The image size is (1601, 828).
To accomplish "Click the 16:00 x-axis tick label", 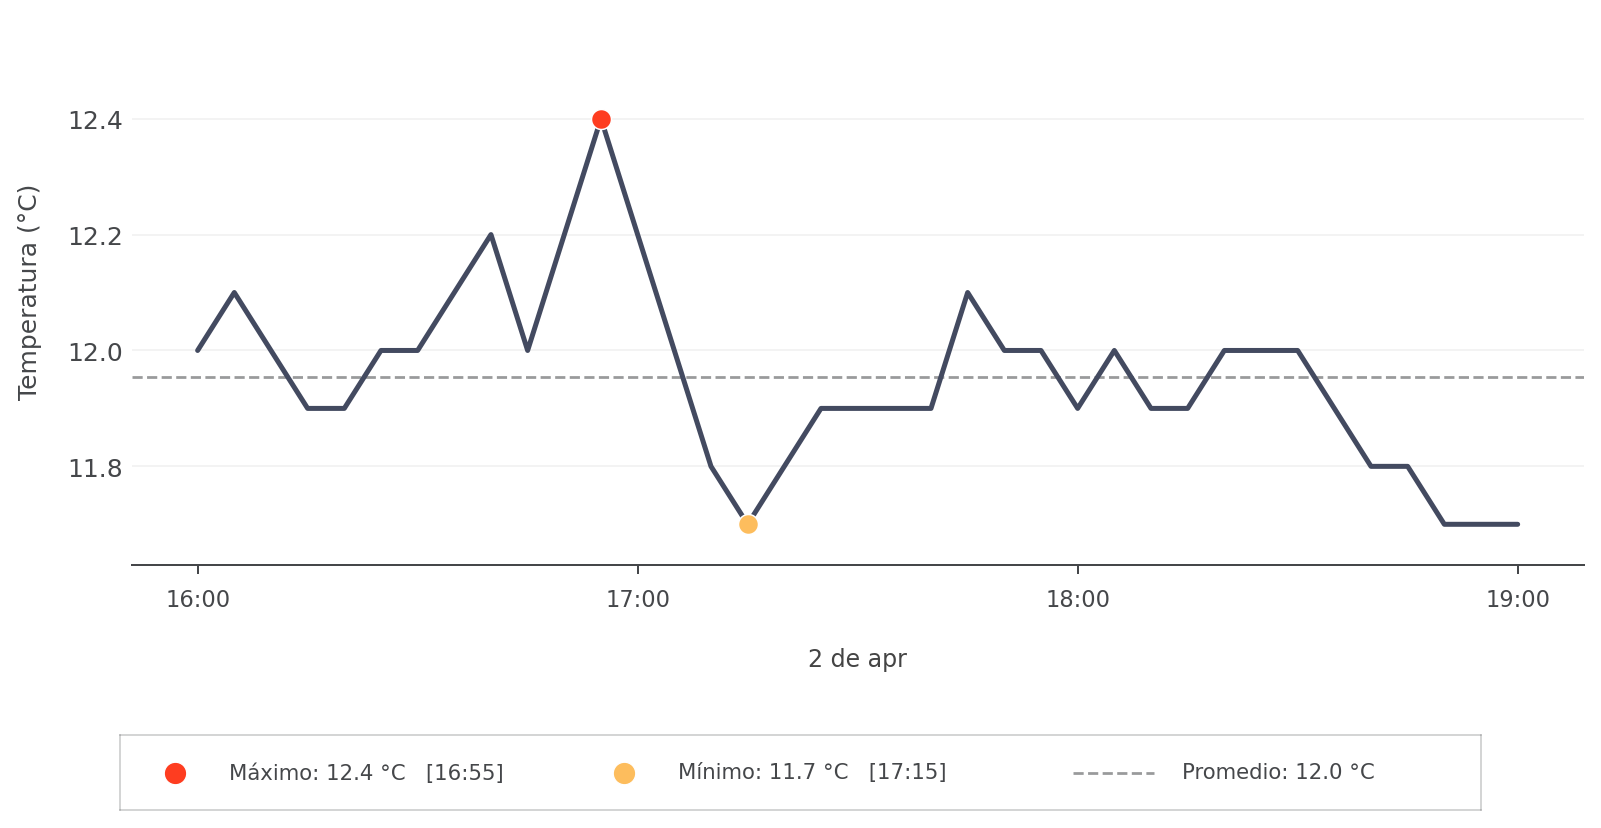I will click(x=198, y=600).
